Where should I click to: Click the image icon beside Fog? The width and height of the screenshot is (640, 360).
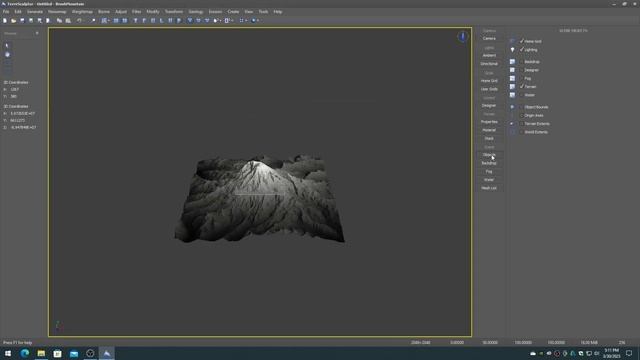(512, 78)
